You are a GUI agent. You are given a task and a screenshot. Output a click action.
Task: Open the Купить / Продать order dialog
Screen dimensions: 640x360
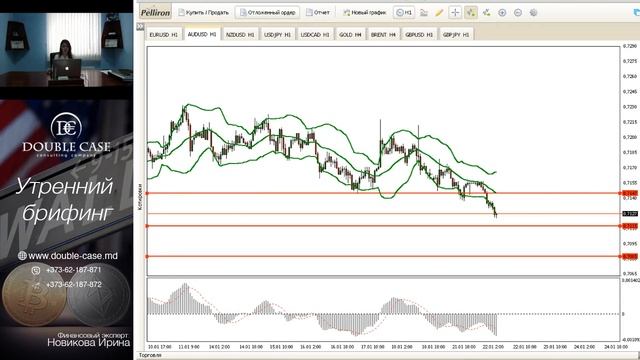point(203,13)
